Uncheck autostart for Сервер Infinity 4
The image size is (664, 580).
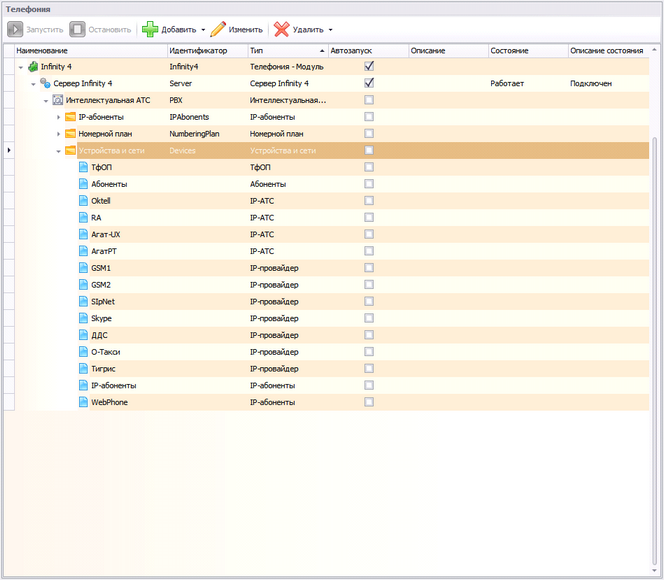click(369, 83)
